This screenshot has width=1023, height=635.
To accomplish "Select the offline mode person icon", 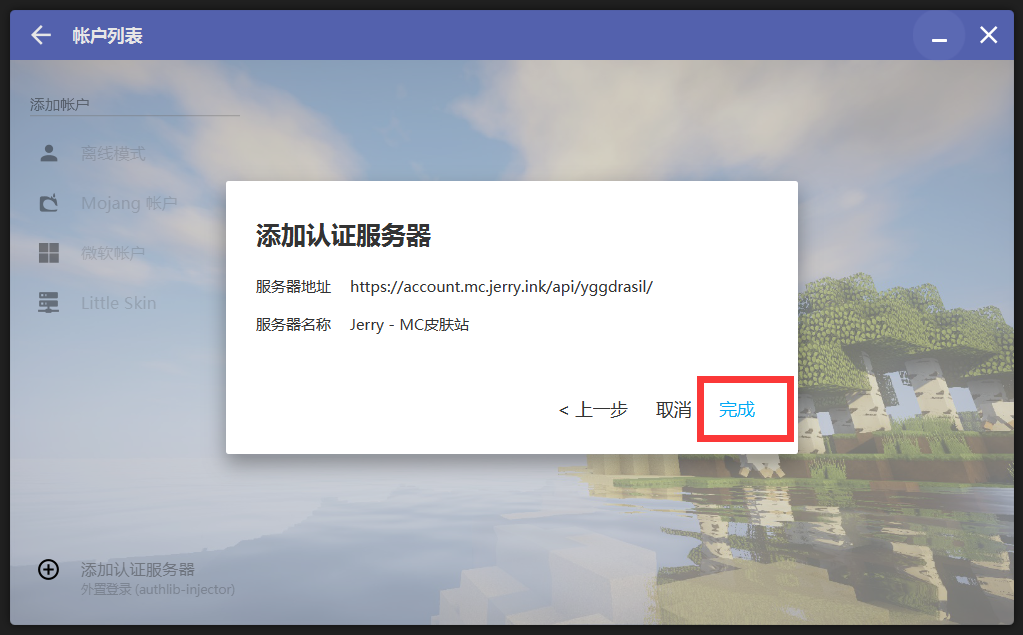I will (48, 153).
